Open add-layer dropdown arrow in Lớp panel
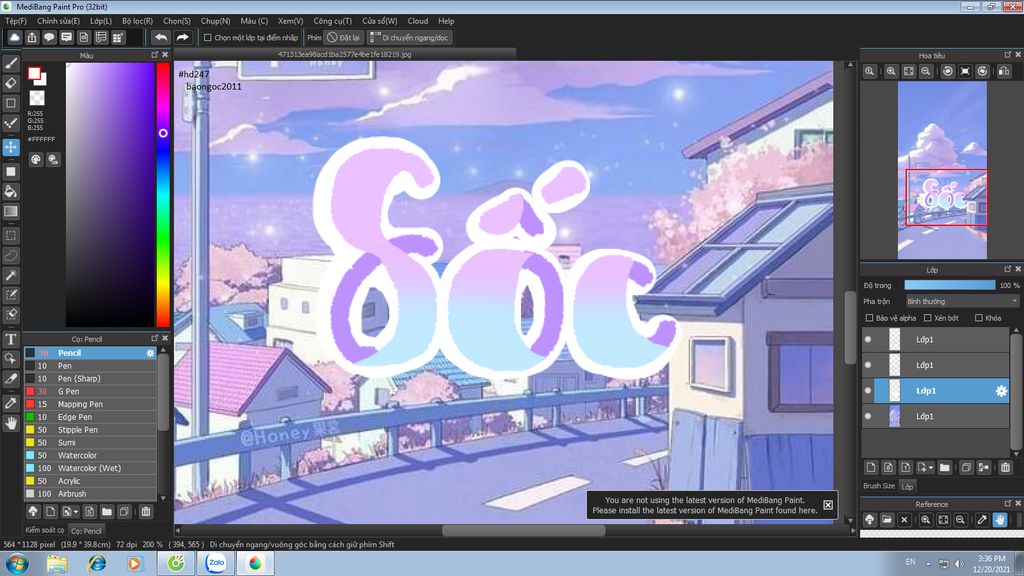The height and width of the screenshot is (576, 1024). pos(930,468)
